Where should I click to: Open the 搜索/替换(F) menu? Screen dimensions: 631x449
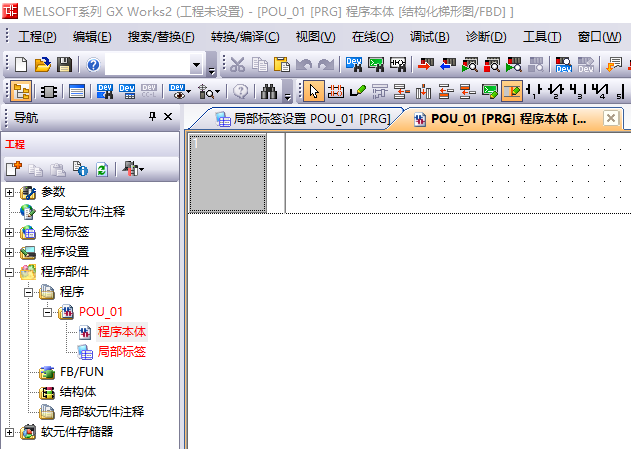[x=161, y=37]
